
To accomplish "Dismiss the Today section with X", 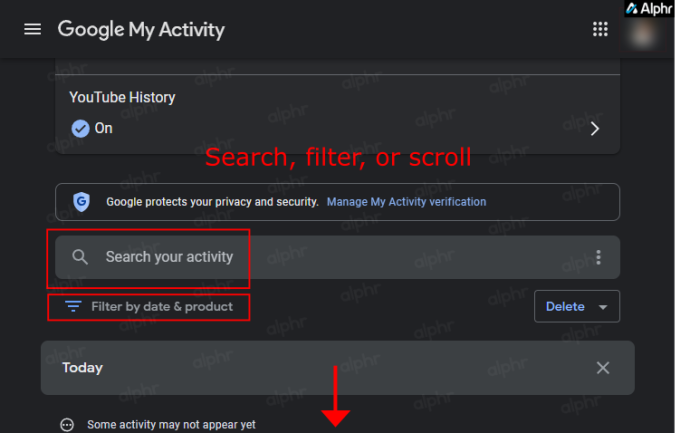I will pos(602,368).
